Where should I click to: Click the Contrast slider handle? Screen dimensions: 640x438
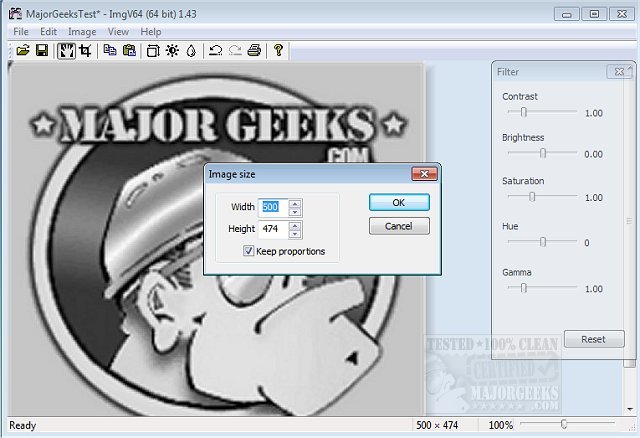524,111
